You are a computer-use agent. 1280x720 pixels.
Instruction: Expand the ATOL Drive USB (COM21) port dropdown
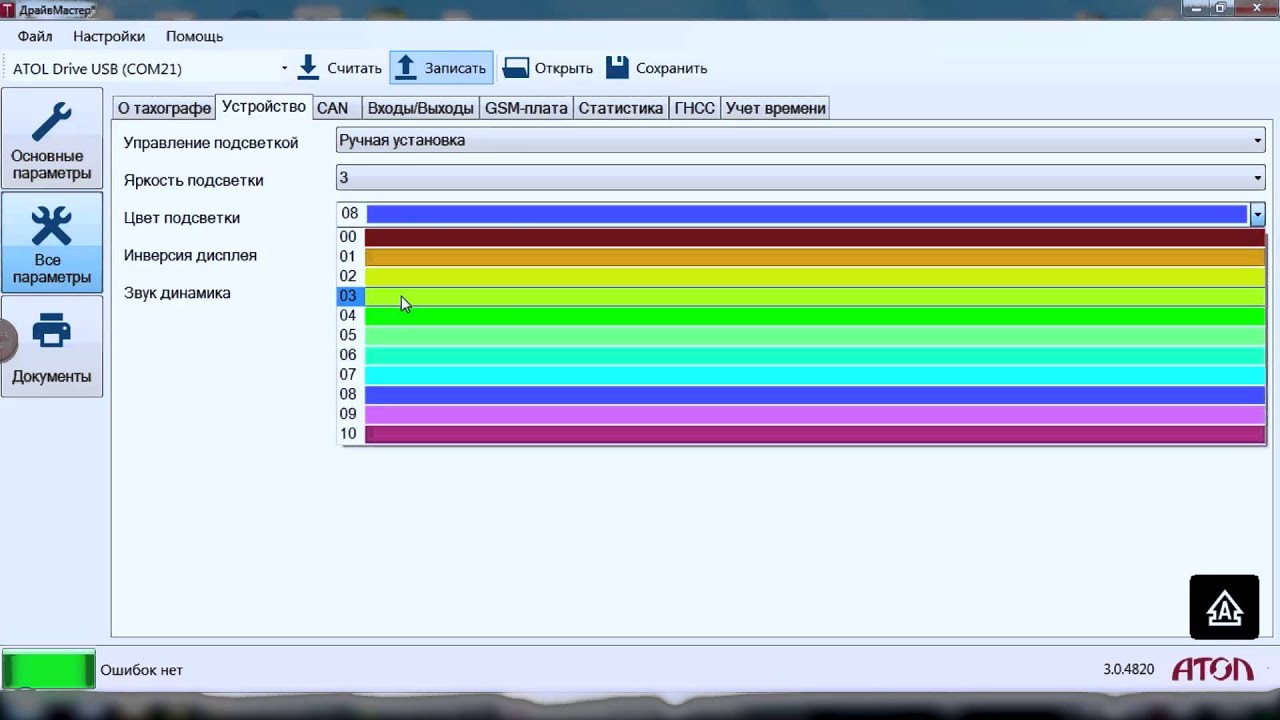tap(284, 69)
